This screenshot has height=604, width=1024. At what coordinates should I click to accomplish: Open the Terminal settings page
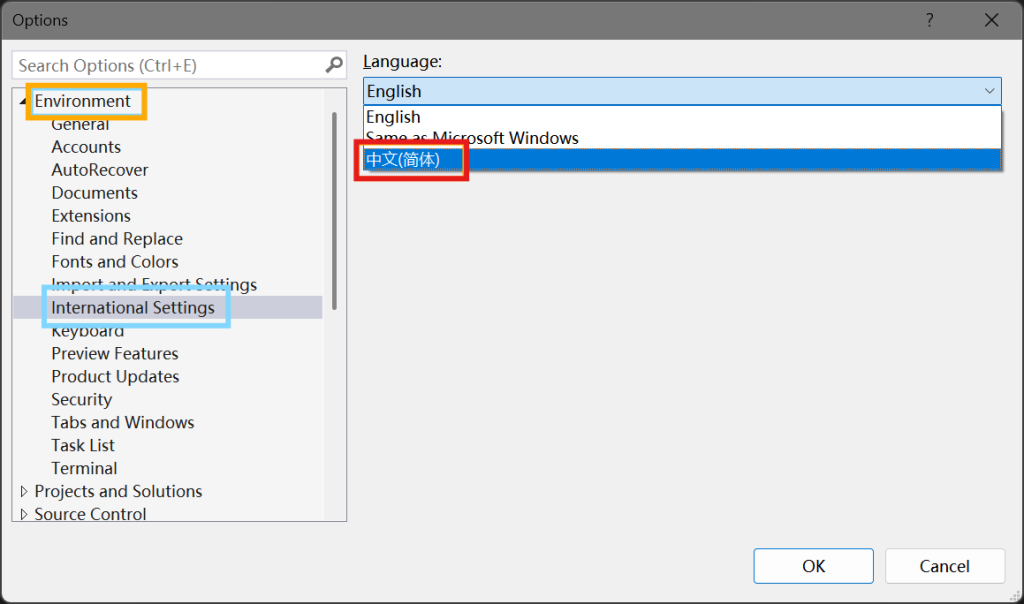84,468
